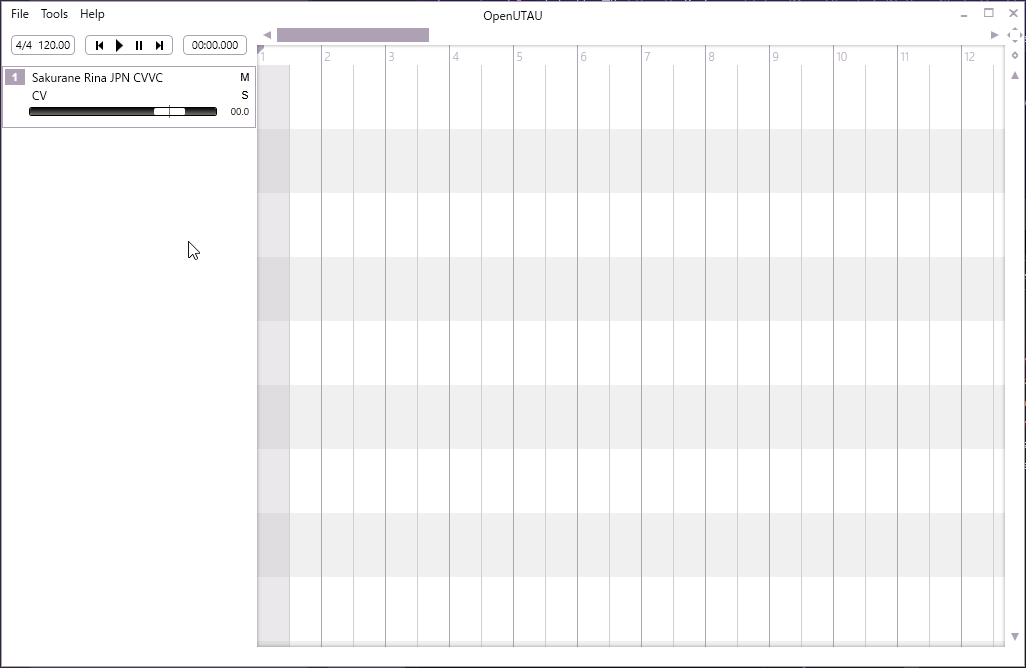
Task: Pause playback with the pause button
Action: click(139, 45)
